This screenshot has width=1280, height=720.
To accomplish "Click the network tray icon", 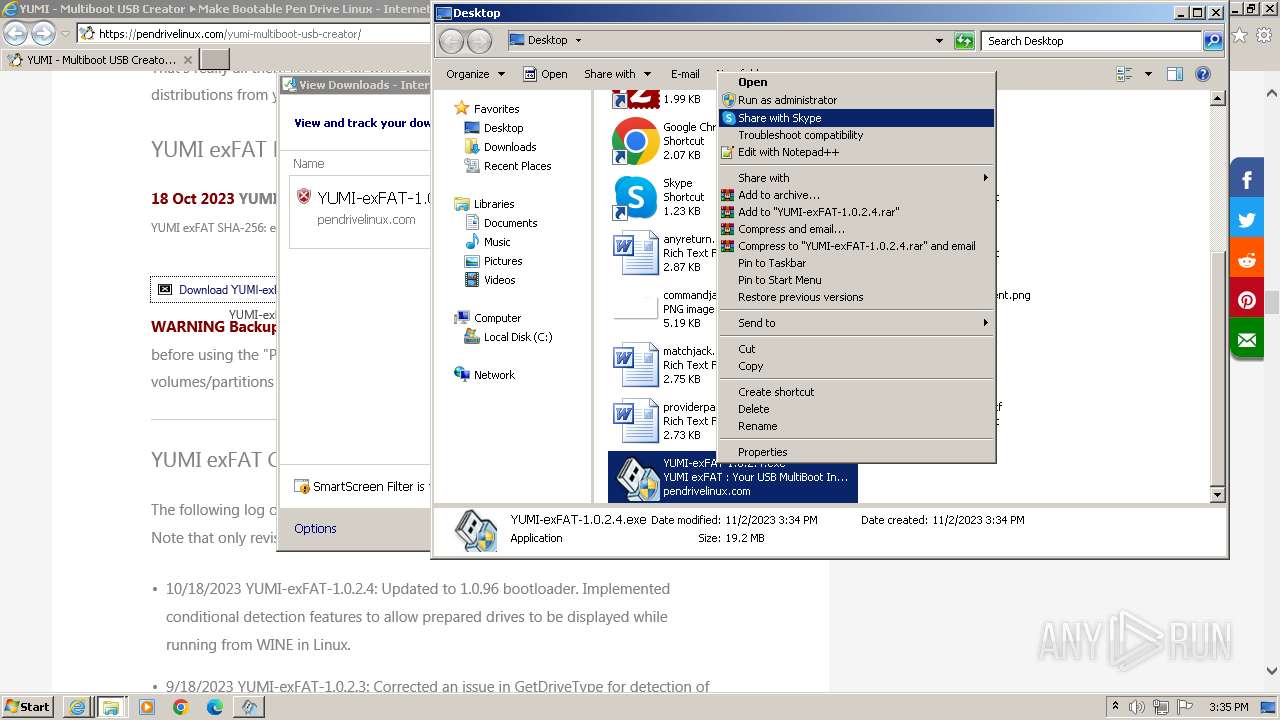I will coord(1160,707).
